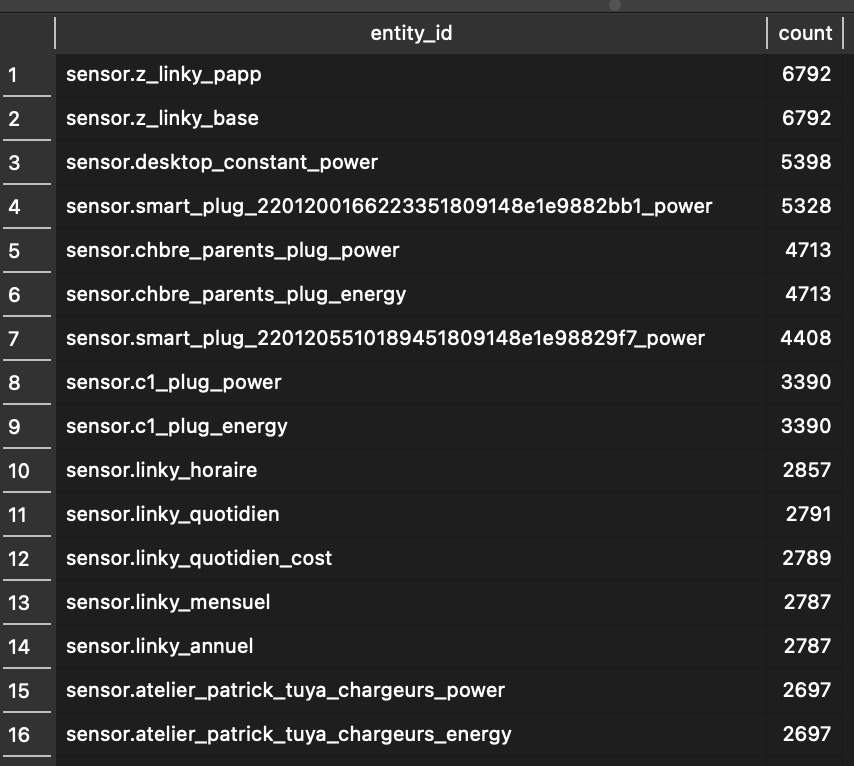Screen dimensions: 854x766
Task: Select sensor.c1_plug_energy cell
Action: (411, 427)
